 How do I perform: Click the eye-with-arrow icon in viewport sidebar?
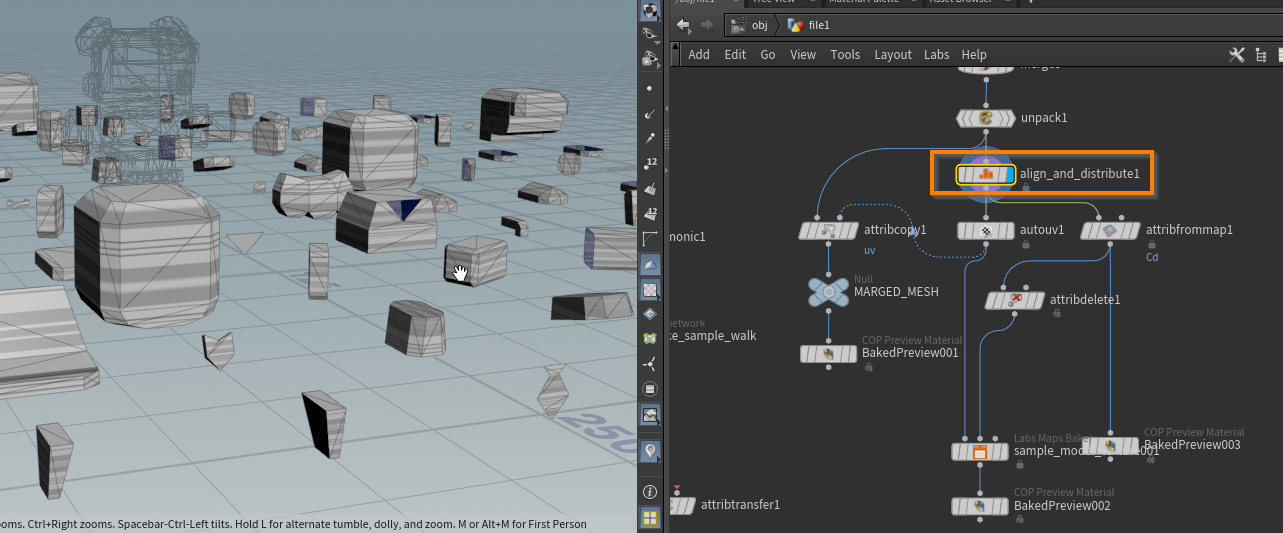coord(650,35)
